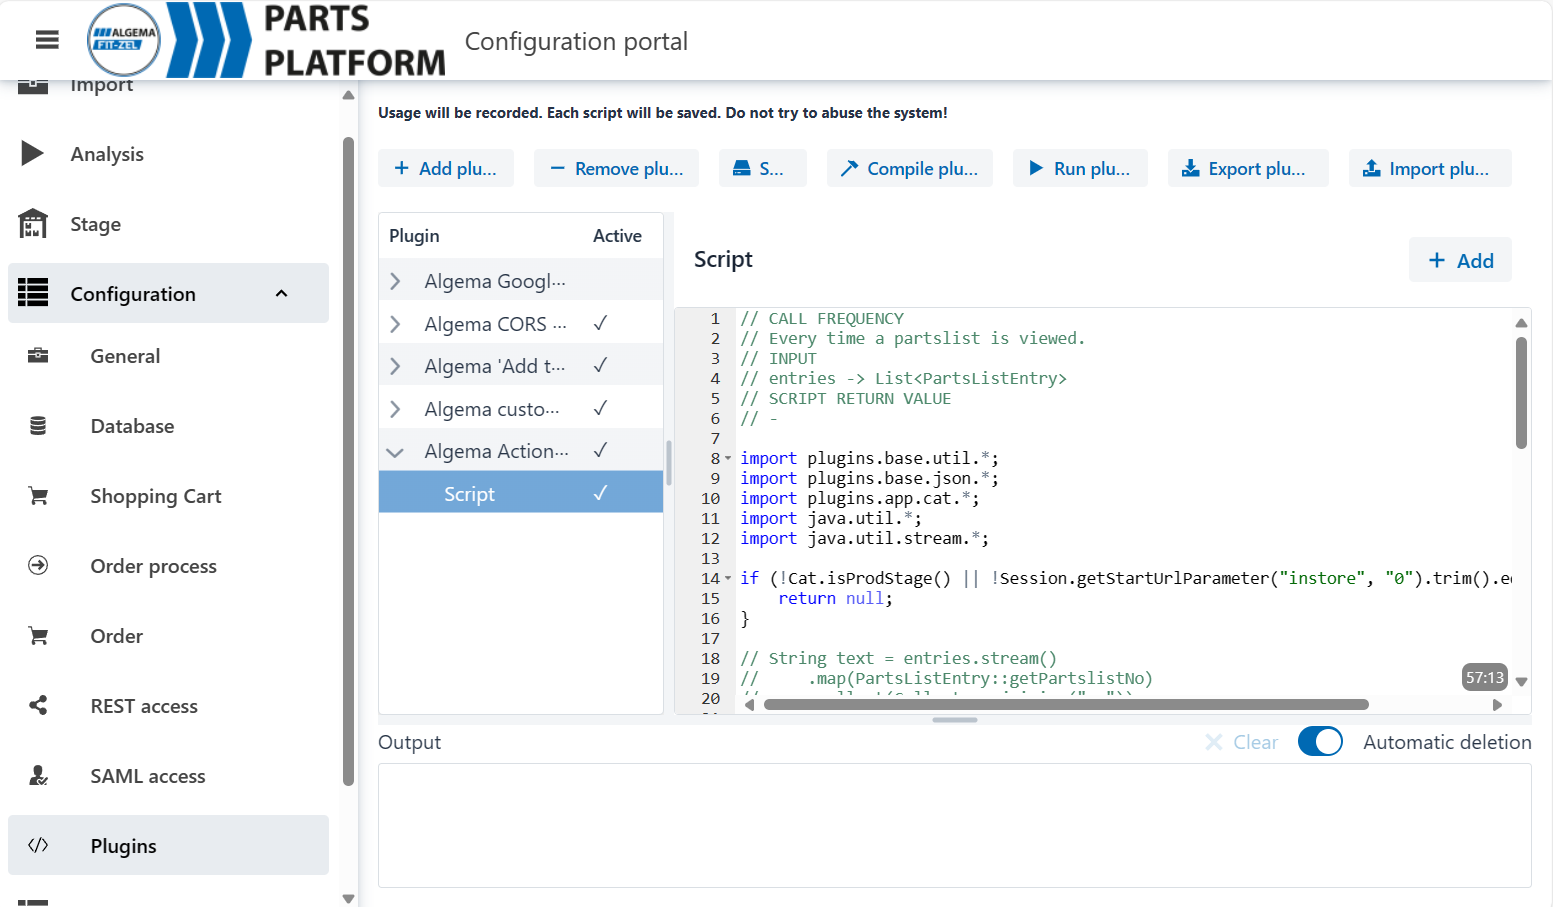1553x907 pixels.
Task: Click the Plugins code icon
Action: 38,845
